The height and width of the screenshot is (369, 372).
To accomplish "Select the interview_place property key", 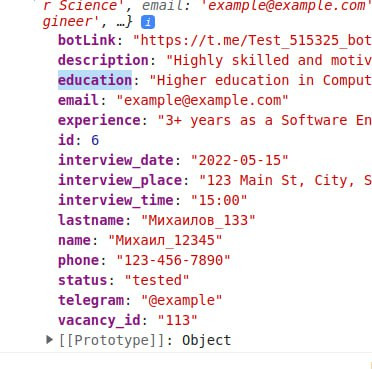I will 120,180.
